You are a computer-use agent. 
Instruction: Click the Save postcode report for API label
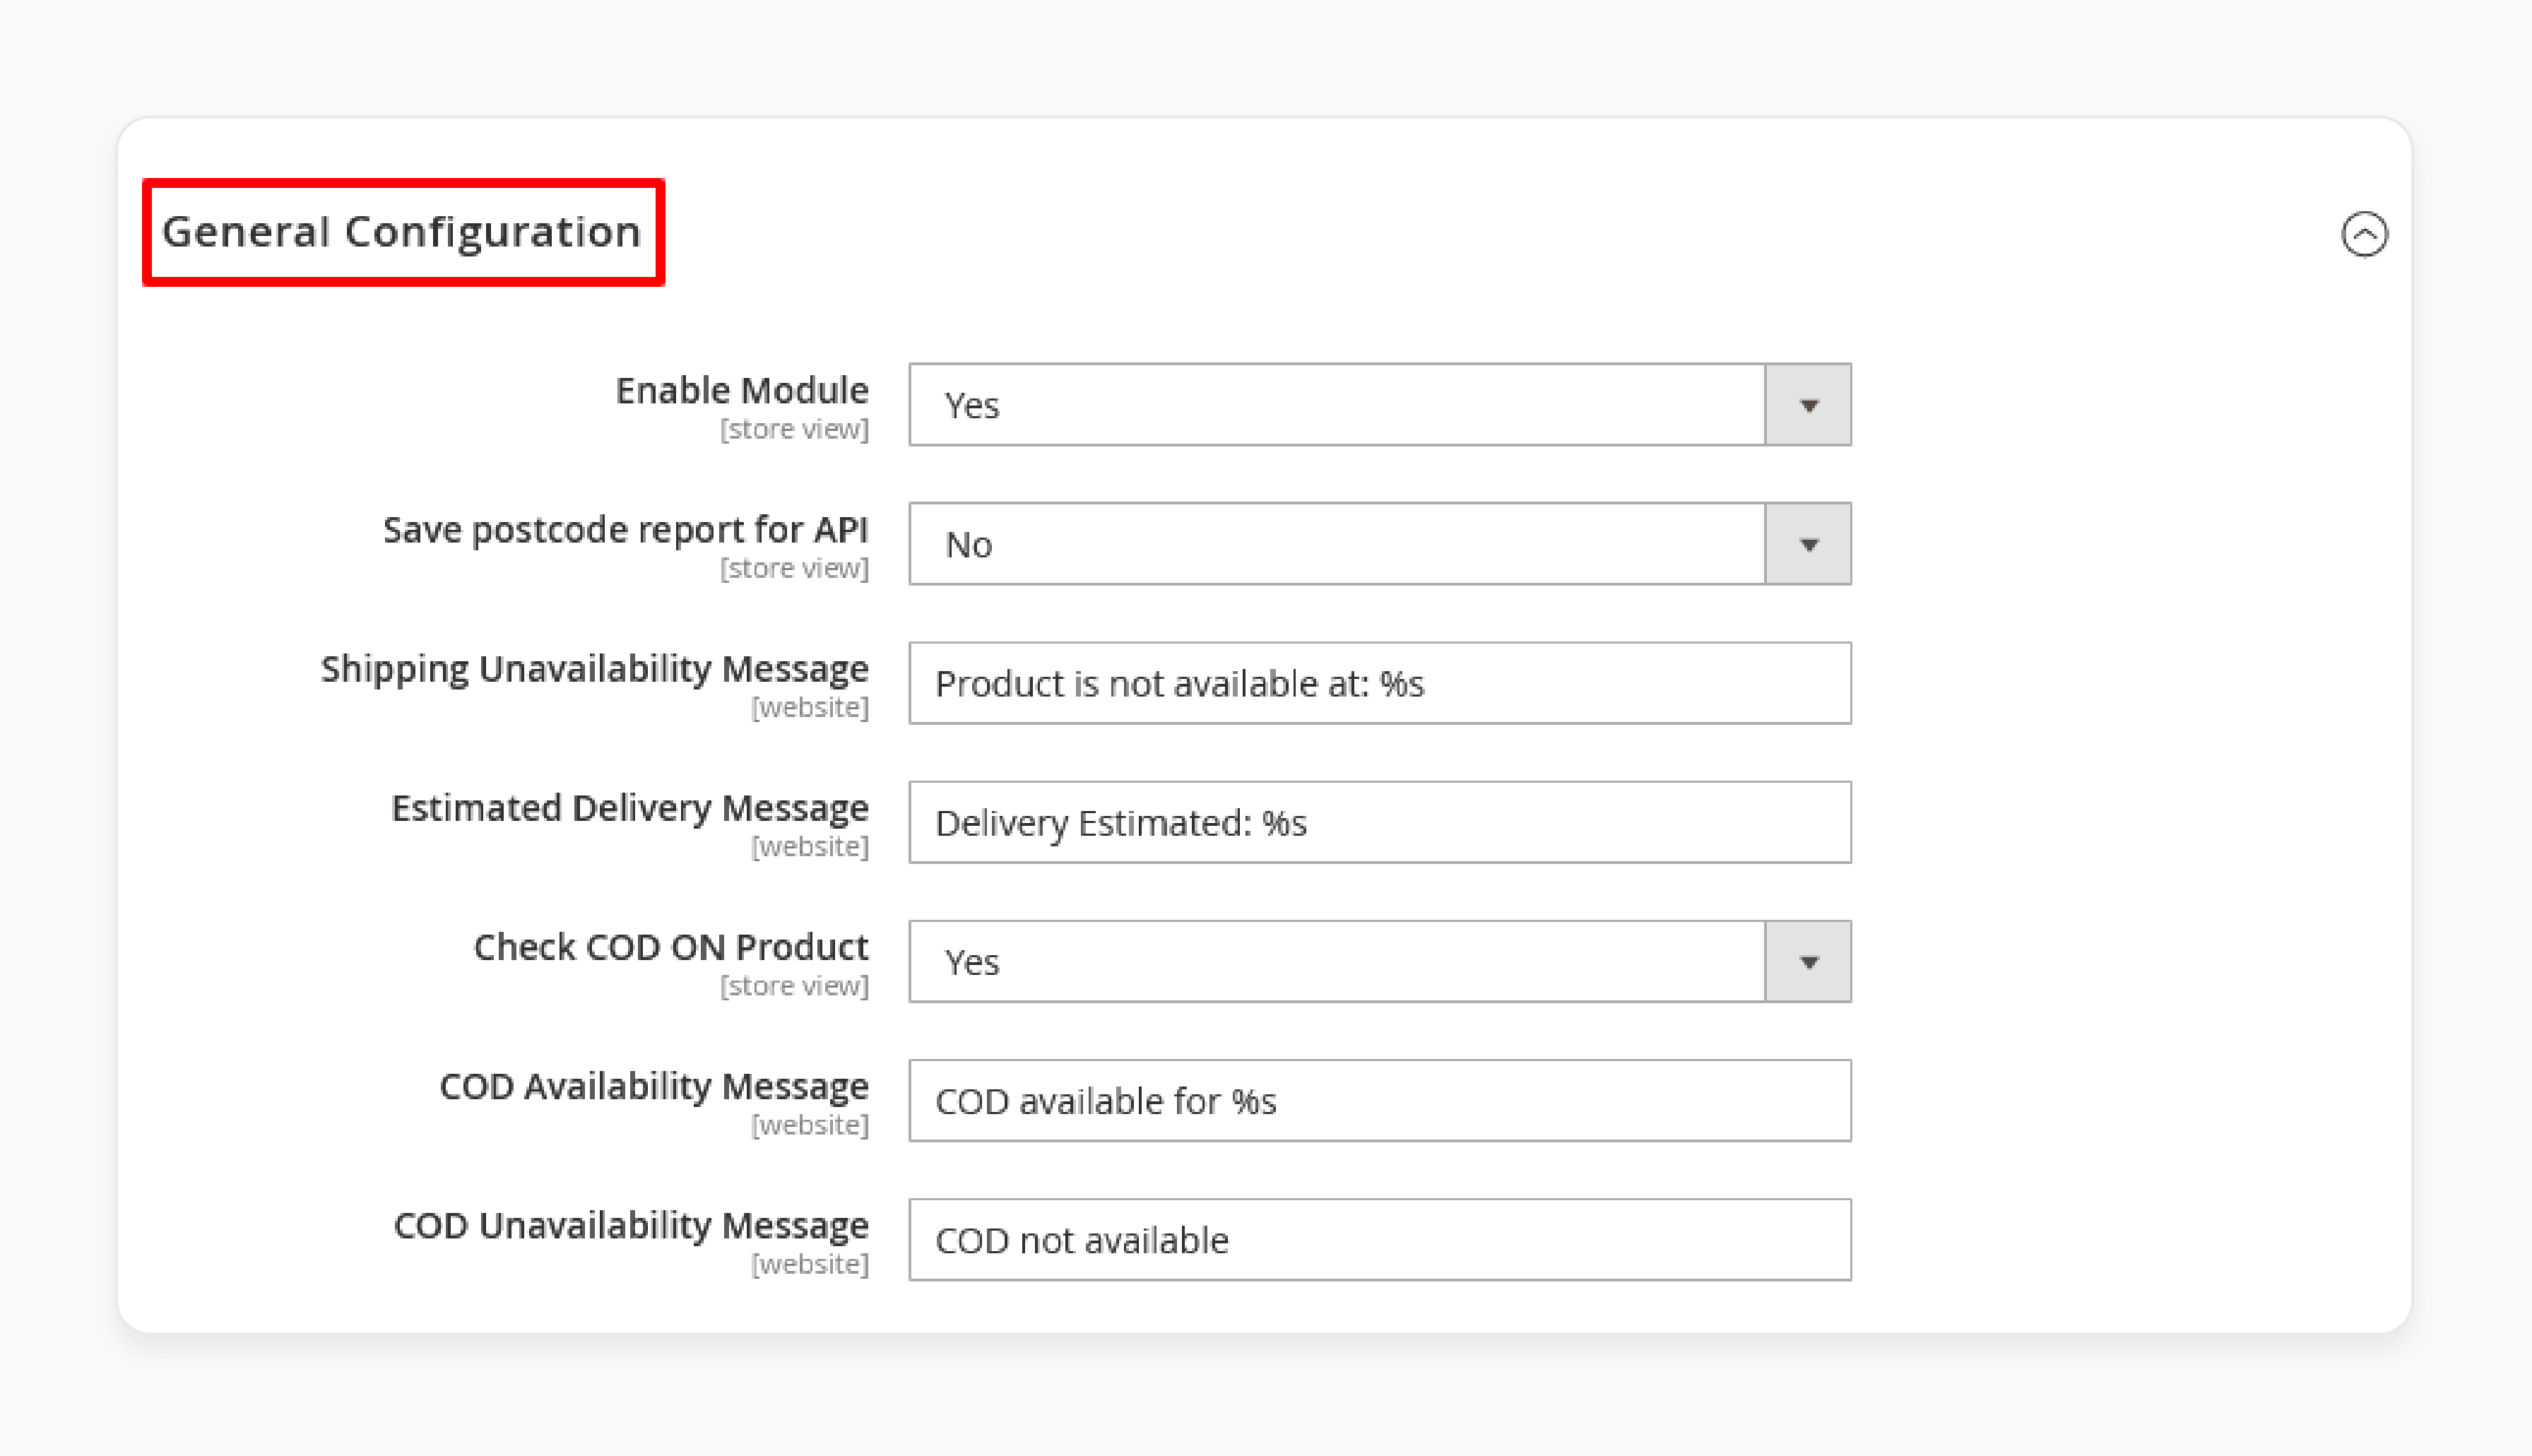click(626, 530)
